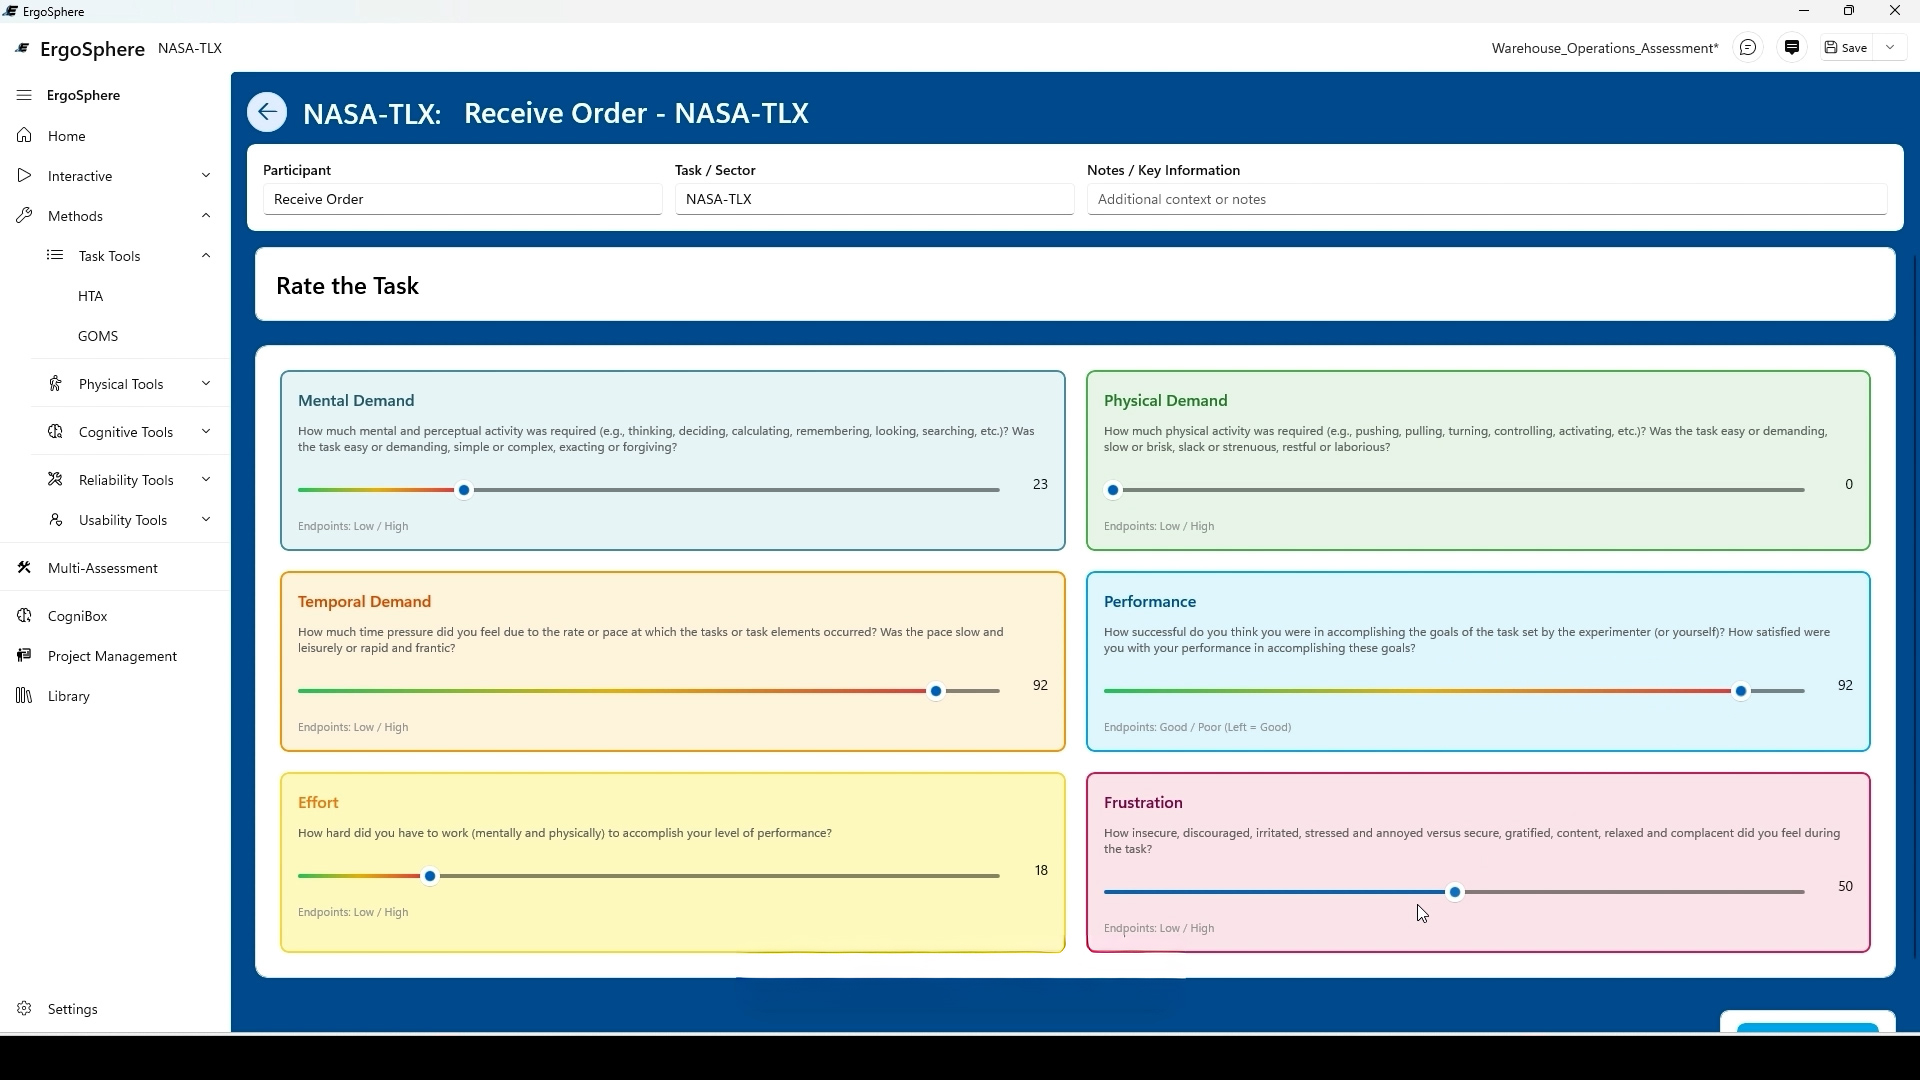Expand the Usability Tools section
1920x1080 pixels.
coord(206,520)
